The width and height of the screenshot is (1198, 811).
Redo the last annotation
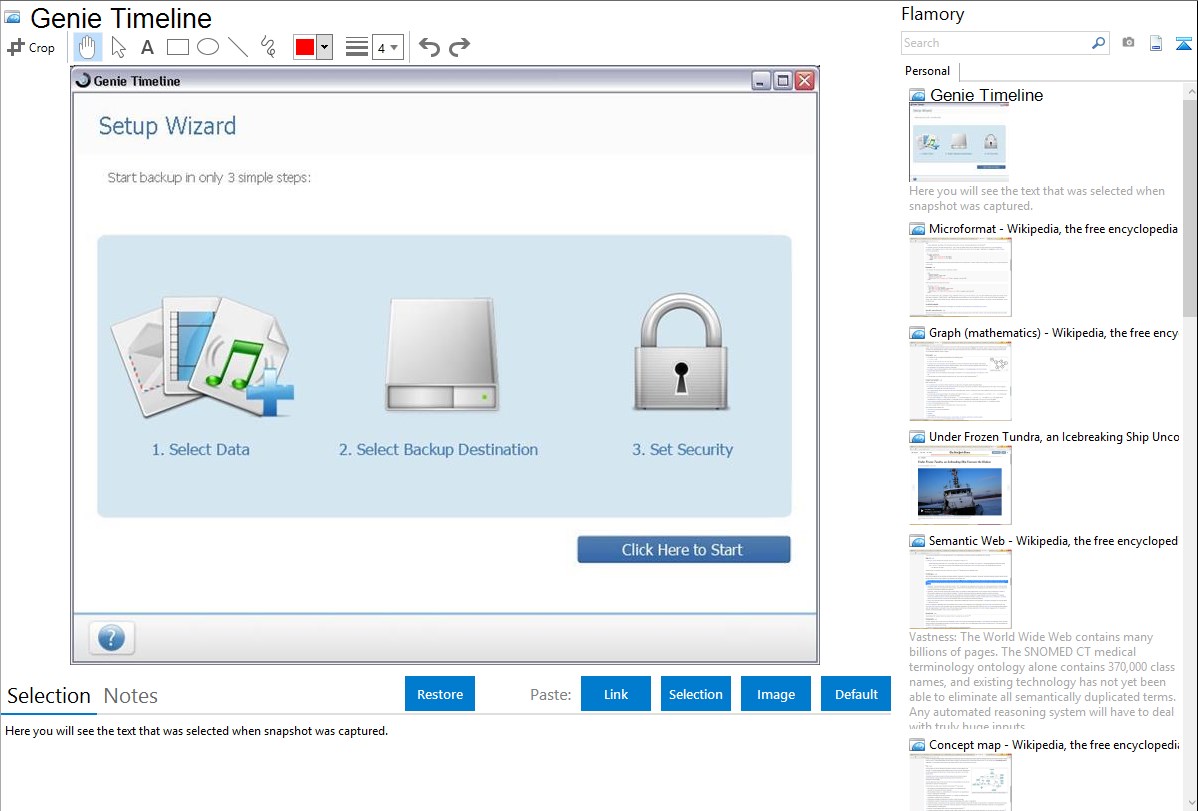[459, 47]
